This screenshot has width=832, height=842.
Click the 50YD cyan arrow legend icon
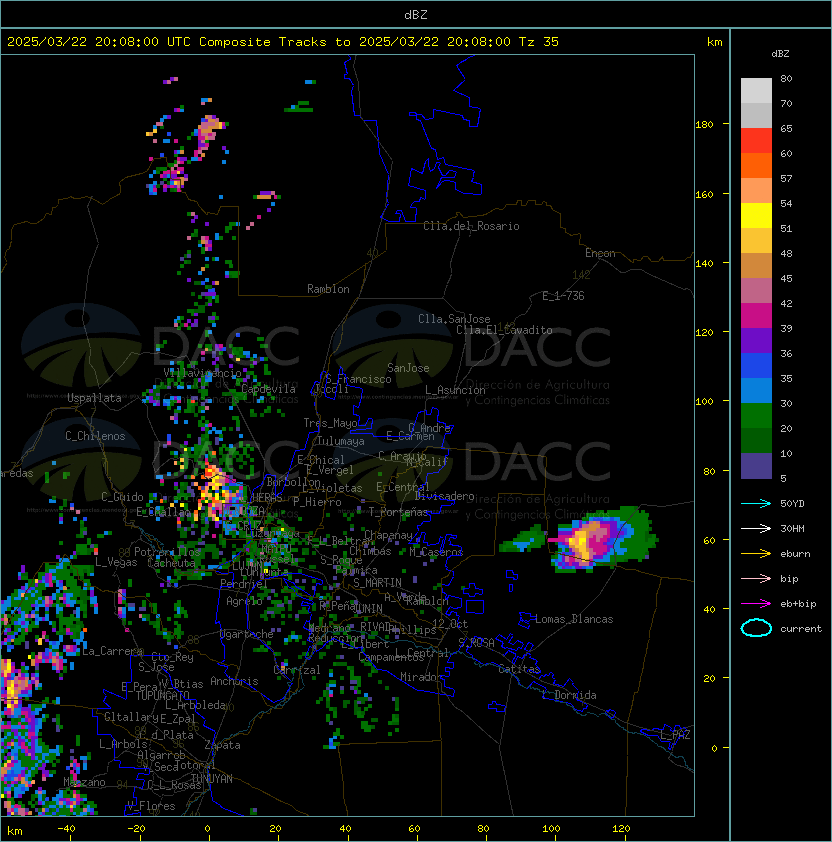[x=756, y=503]
